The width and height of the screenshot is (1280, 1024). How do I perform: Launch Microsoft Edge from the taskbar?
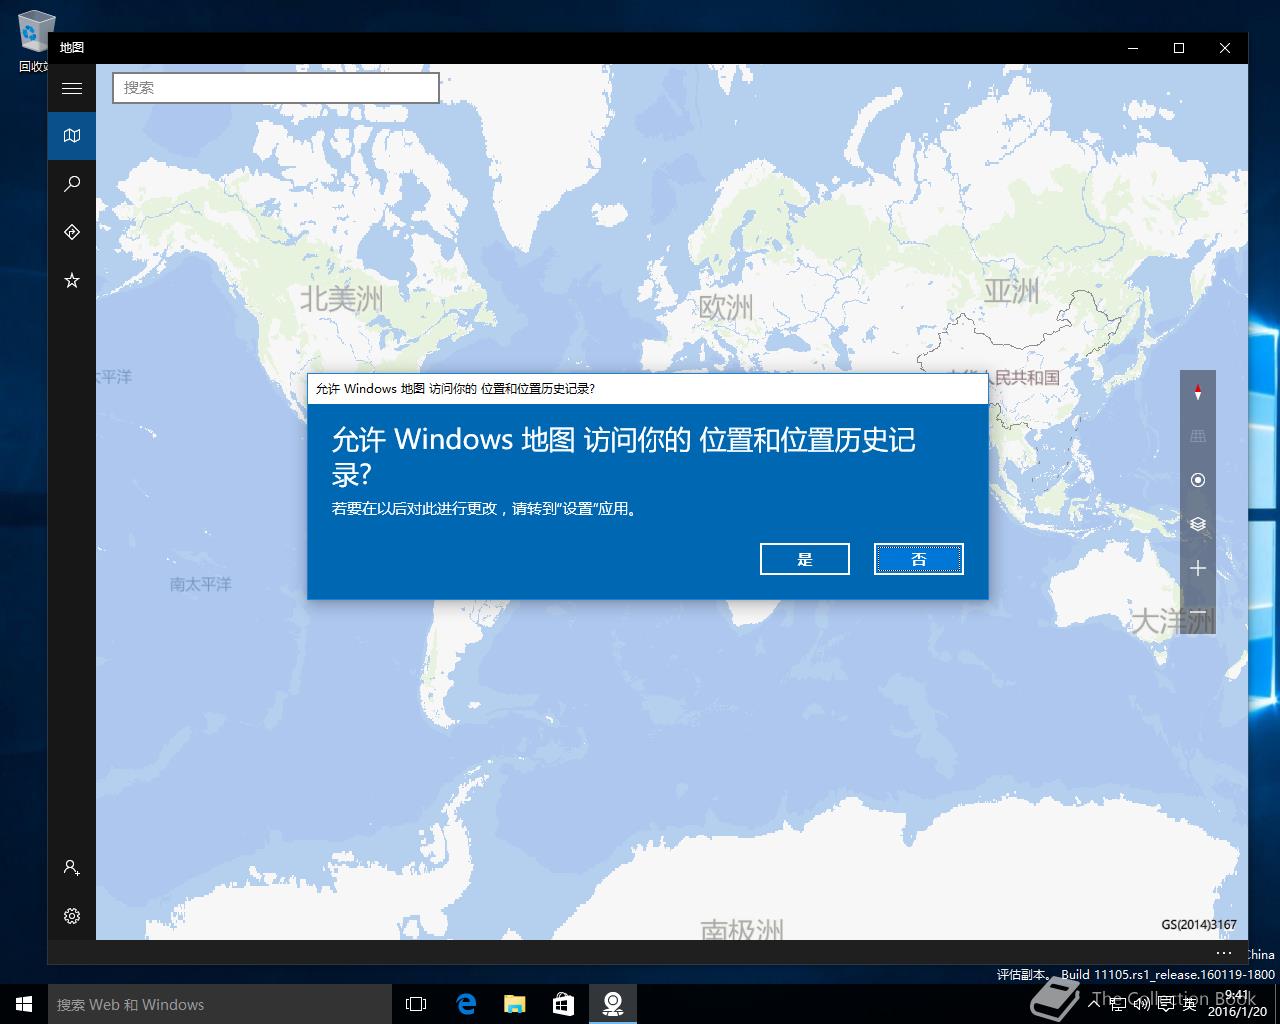(x=466, y=1004)
